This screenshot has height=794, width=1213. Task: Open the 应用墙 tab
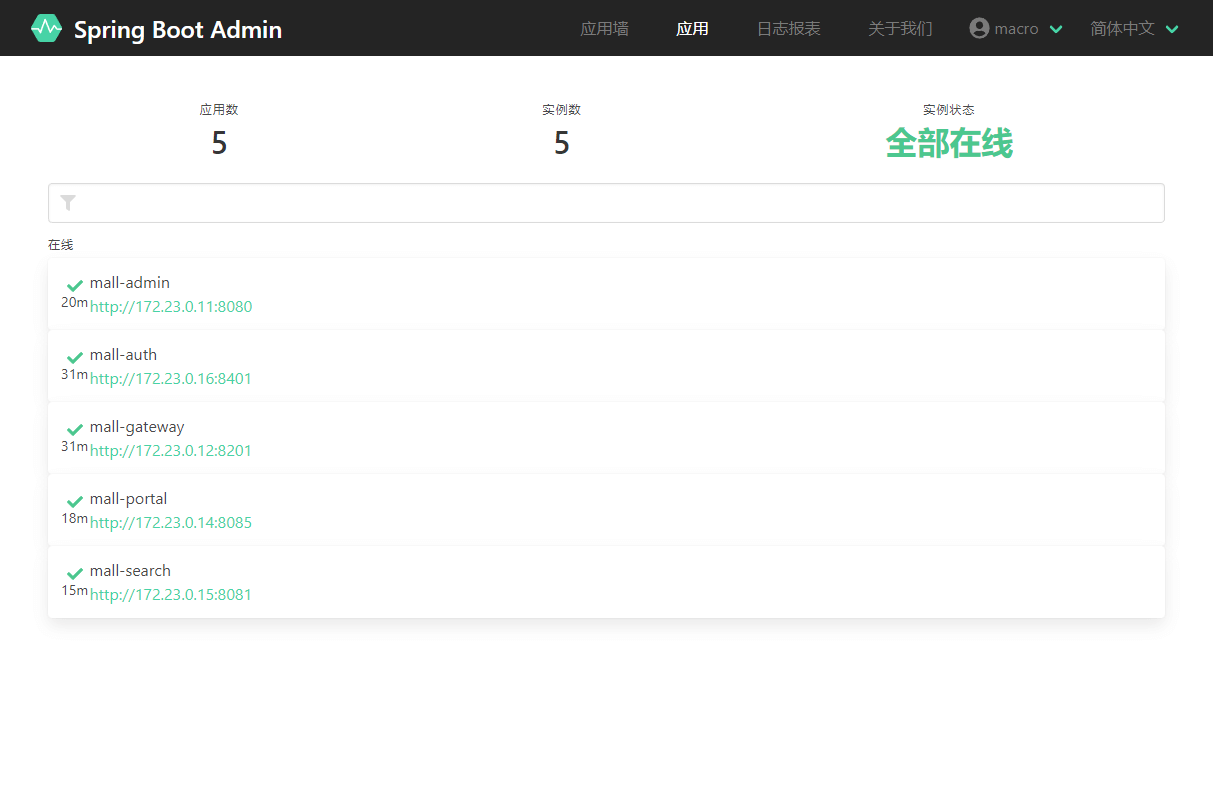pyautogui.click(x=604, y=28)
